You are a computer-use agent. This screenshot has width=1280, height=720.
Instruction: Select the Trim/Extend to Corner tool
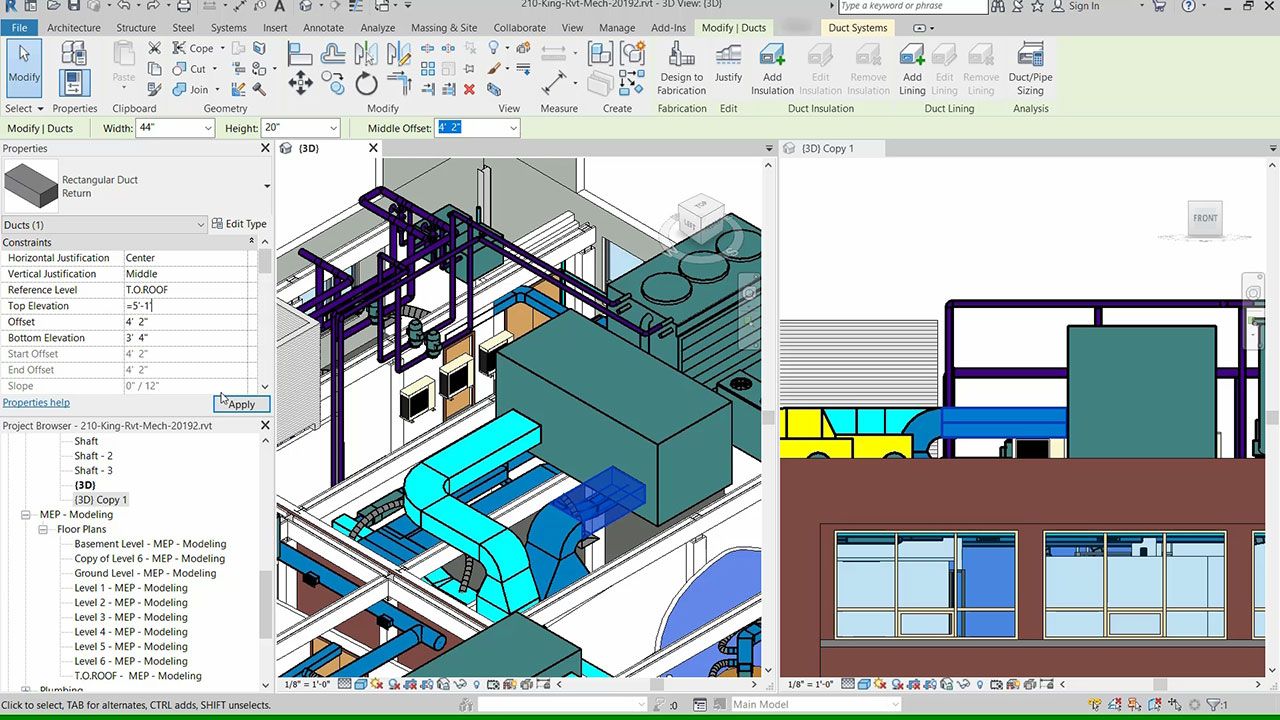398,83
